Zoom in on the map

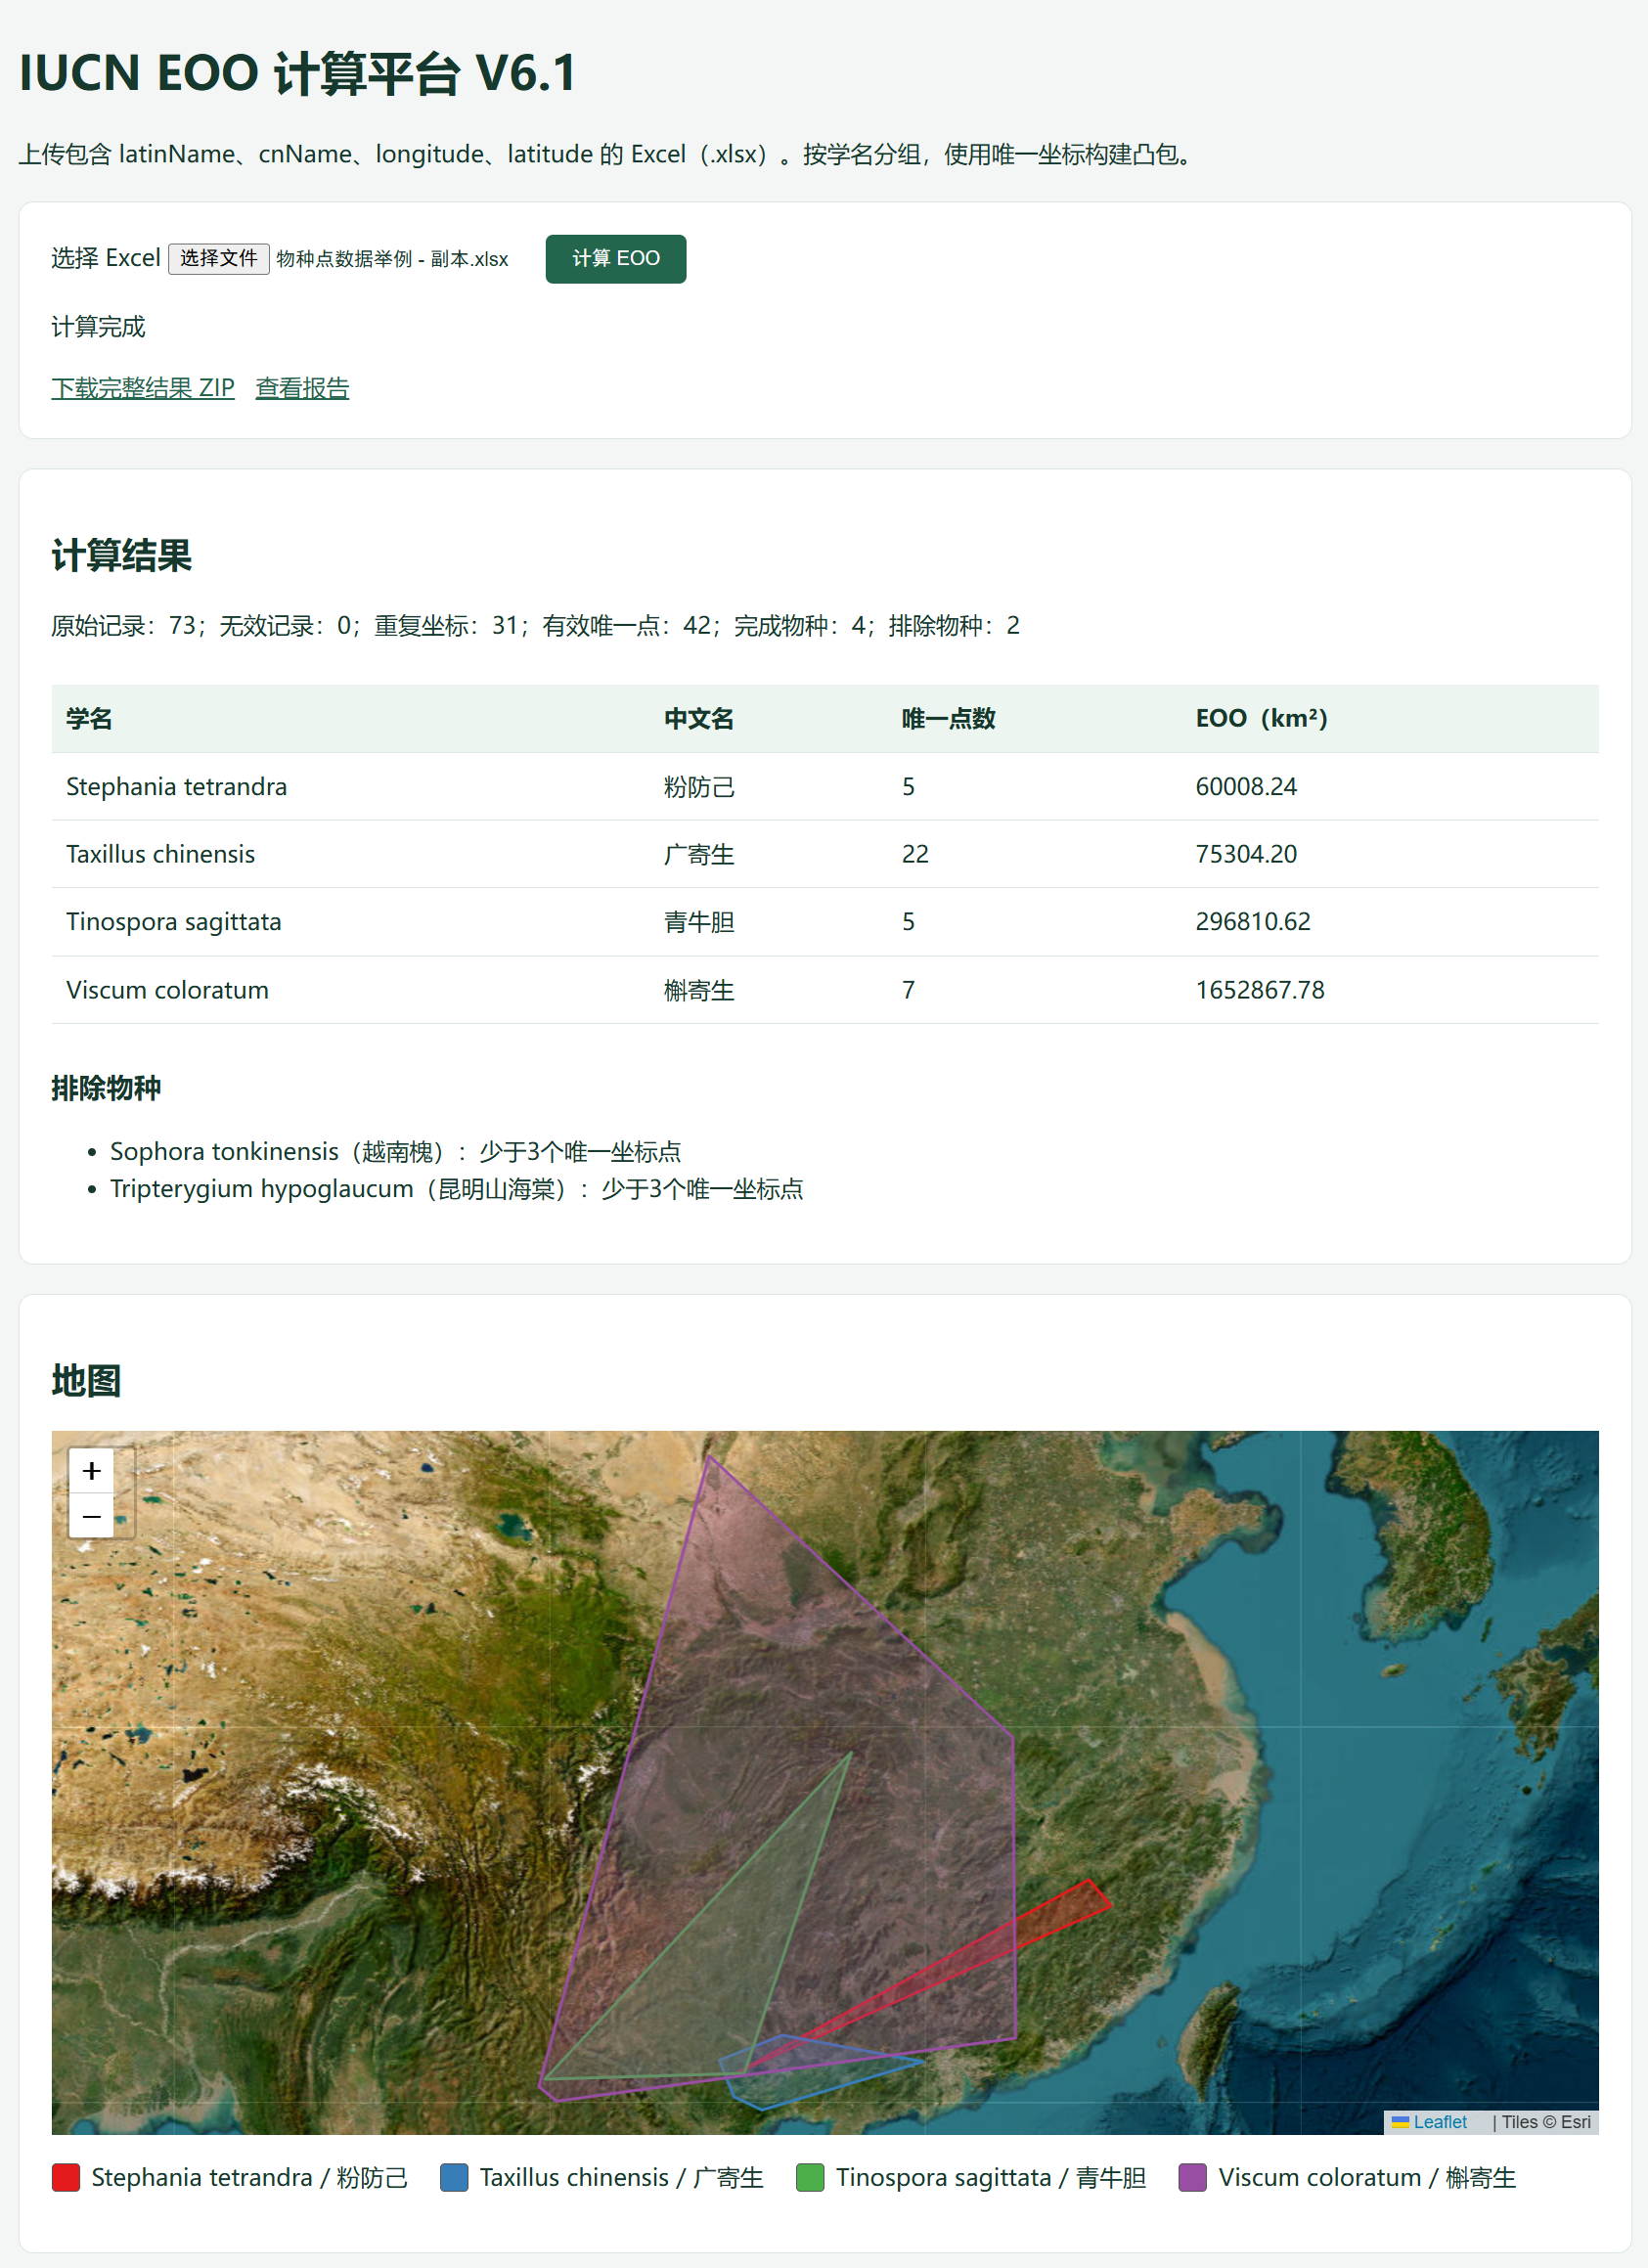(91, 1470)
